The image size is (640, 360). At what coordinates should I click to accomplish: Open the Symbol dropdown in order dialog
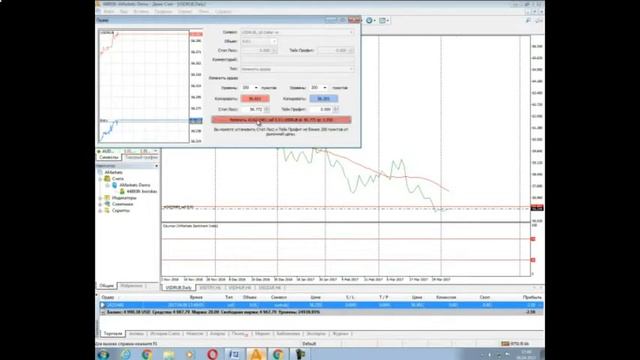tap(298, 32)
